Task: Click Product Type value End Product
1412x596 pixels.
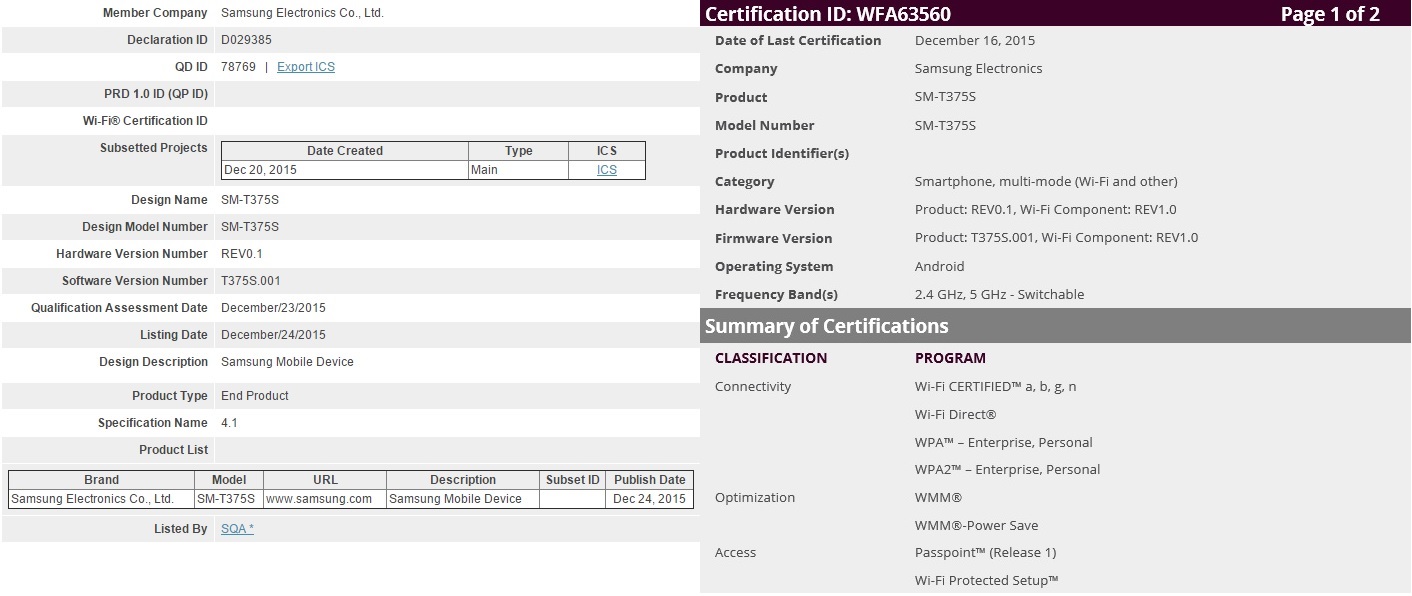Action: point(255,396)
